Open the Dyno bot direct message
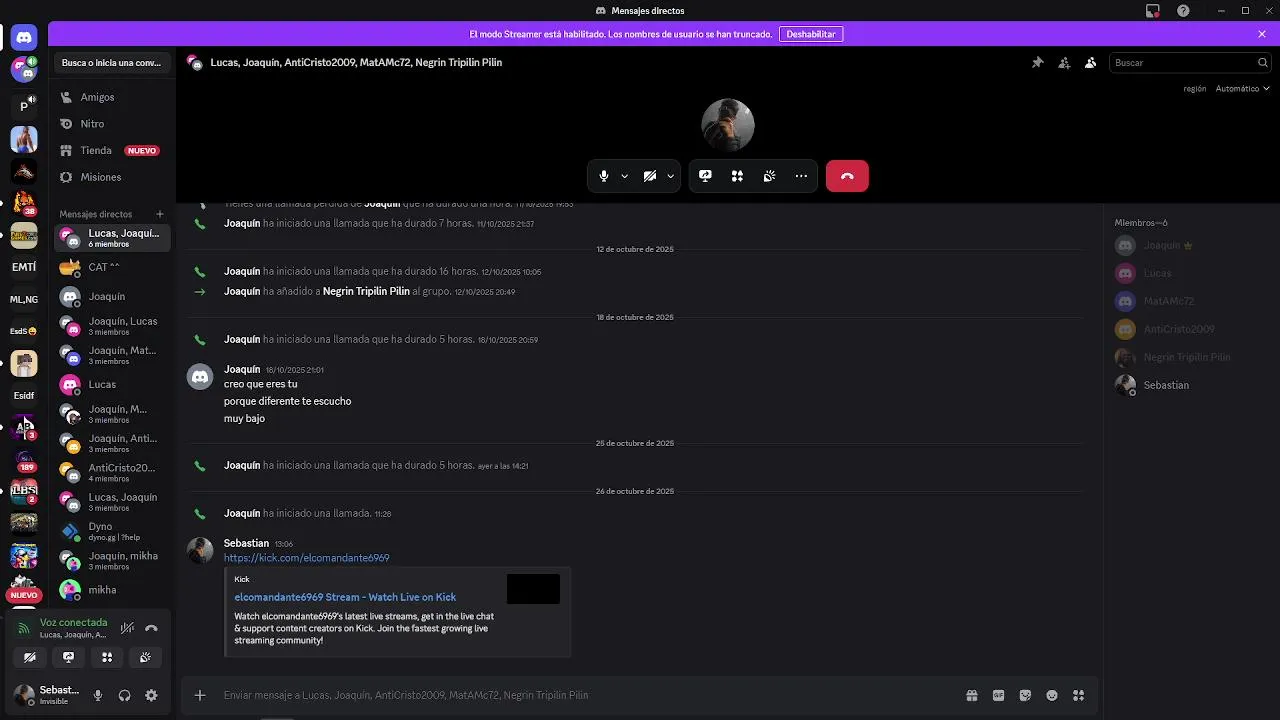The image size is (1280, 720). click(112, 531)
